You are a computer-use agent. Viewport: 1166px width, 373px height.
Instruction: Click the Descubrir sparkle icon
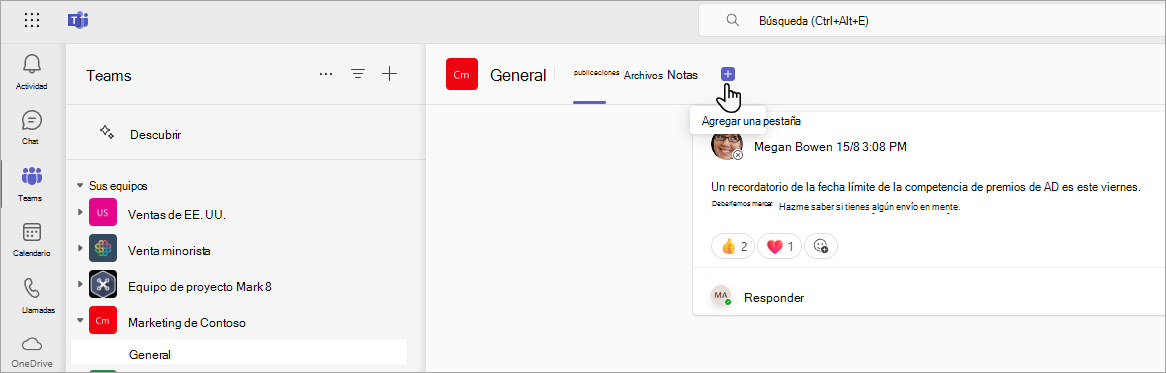point(106,132)
